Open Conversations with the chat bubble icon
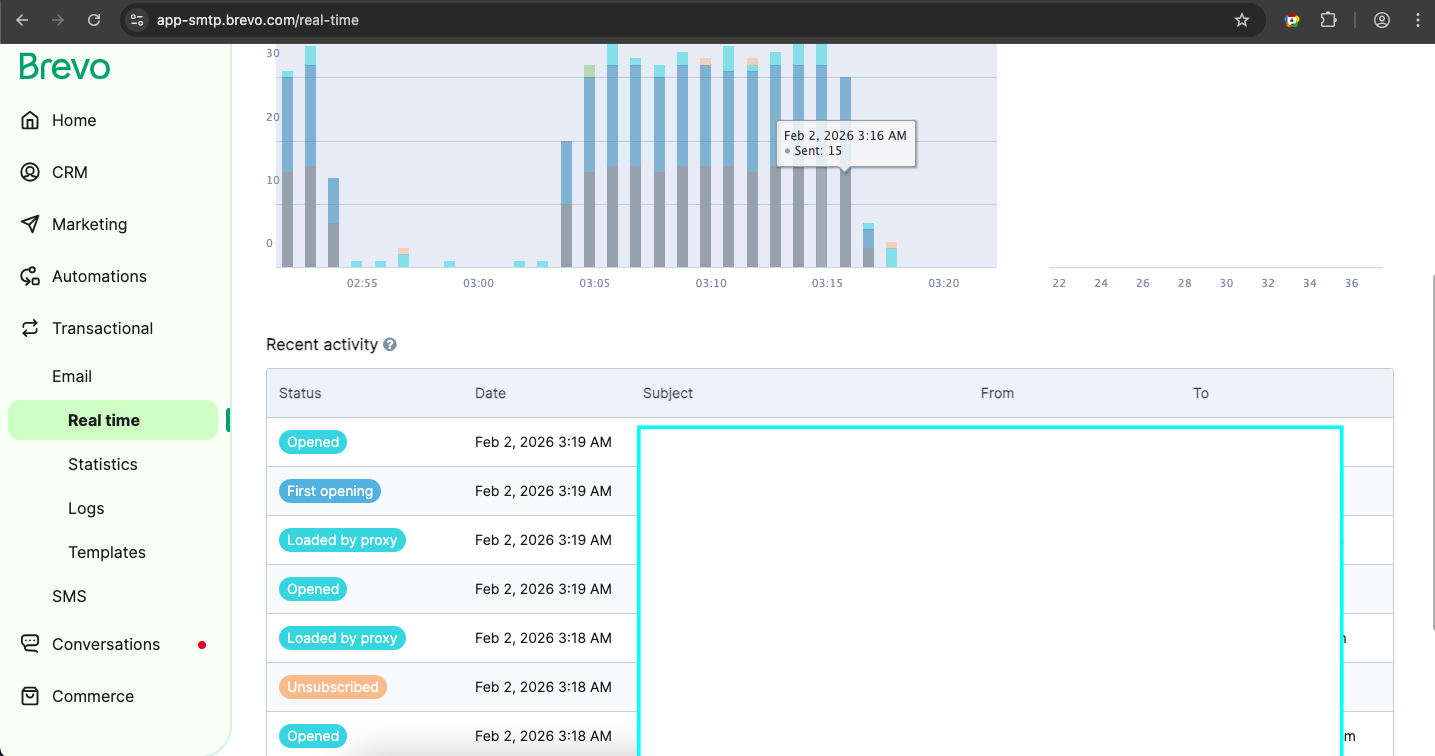The width and height of the screenshot is (1435, 756). pyautogui.click(x=29, y=644)
